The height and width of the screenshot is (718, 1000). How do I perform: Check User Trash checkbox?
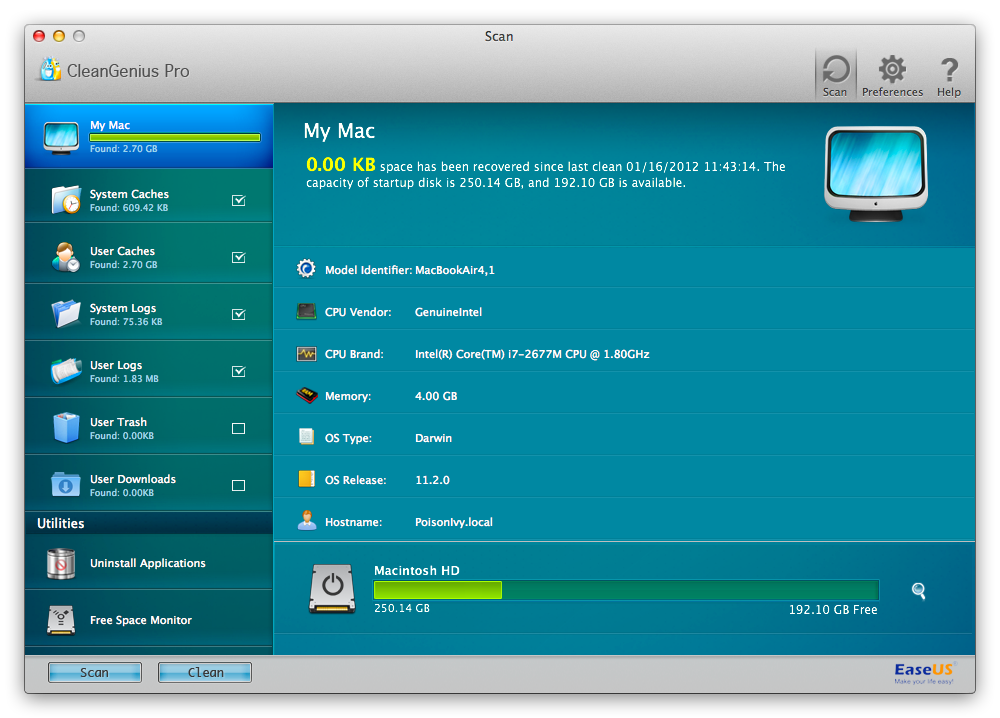(239, 429)
